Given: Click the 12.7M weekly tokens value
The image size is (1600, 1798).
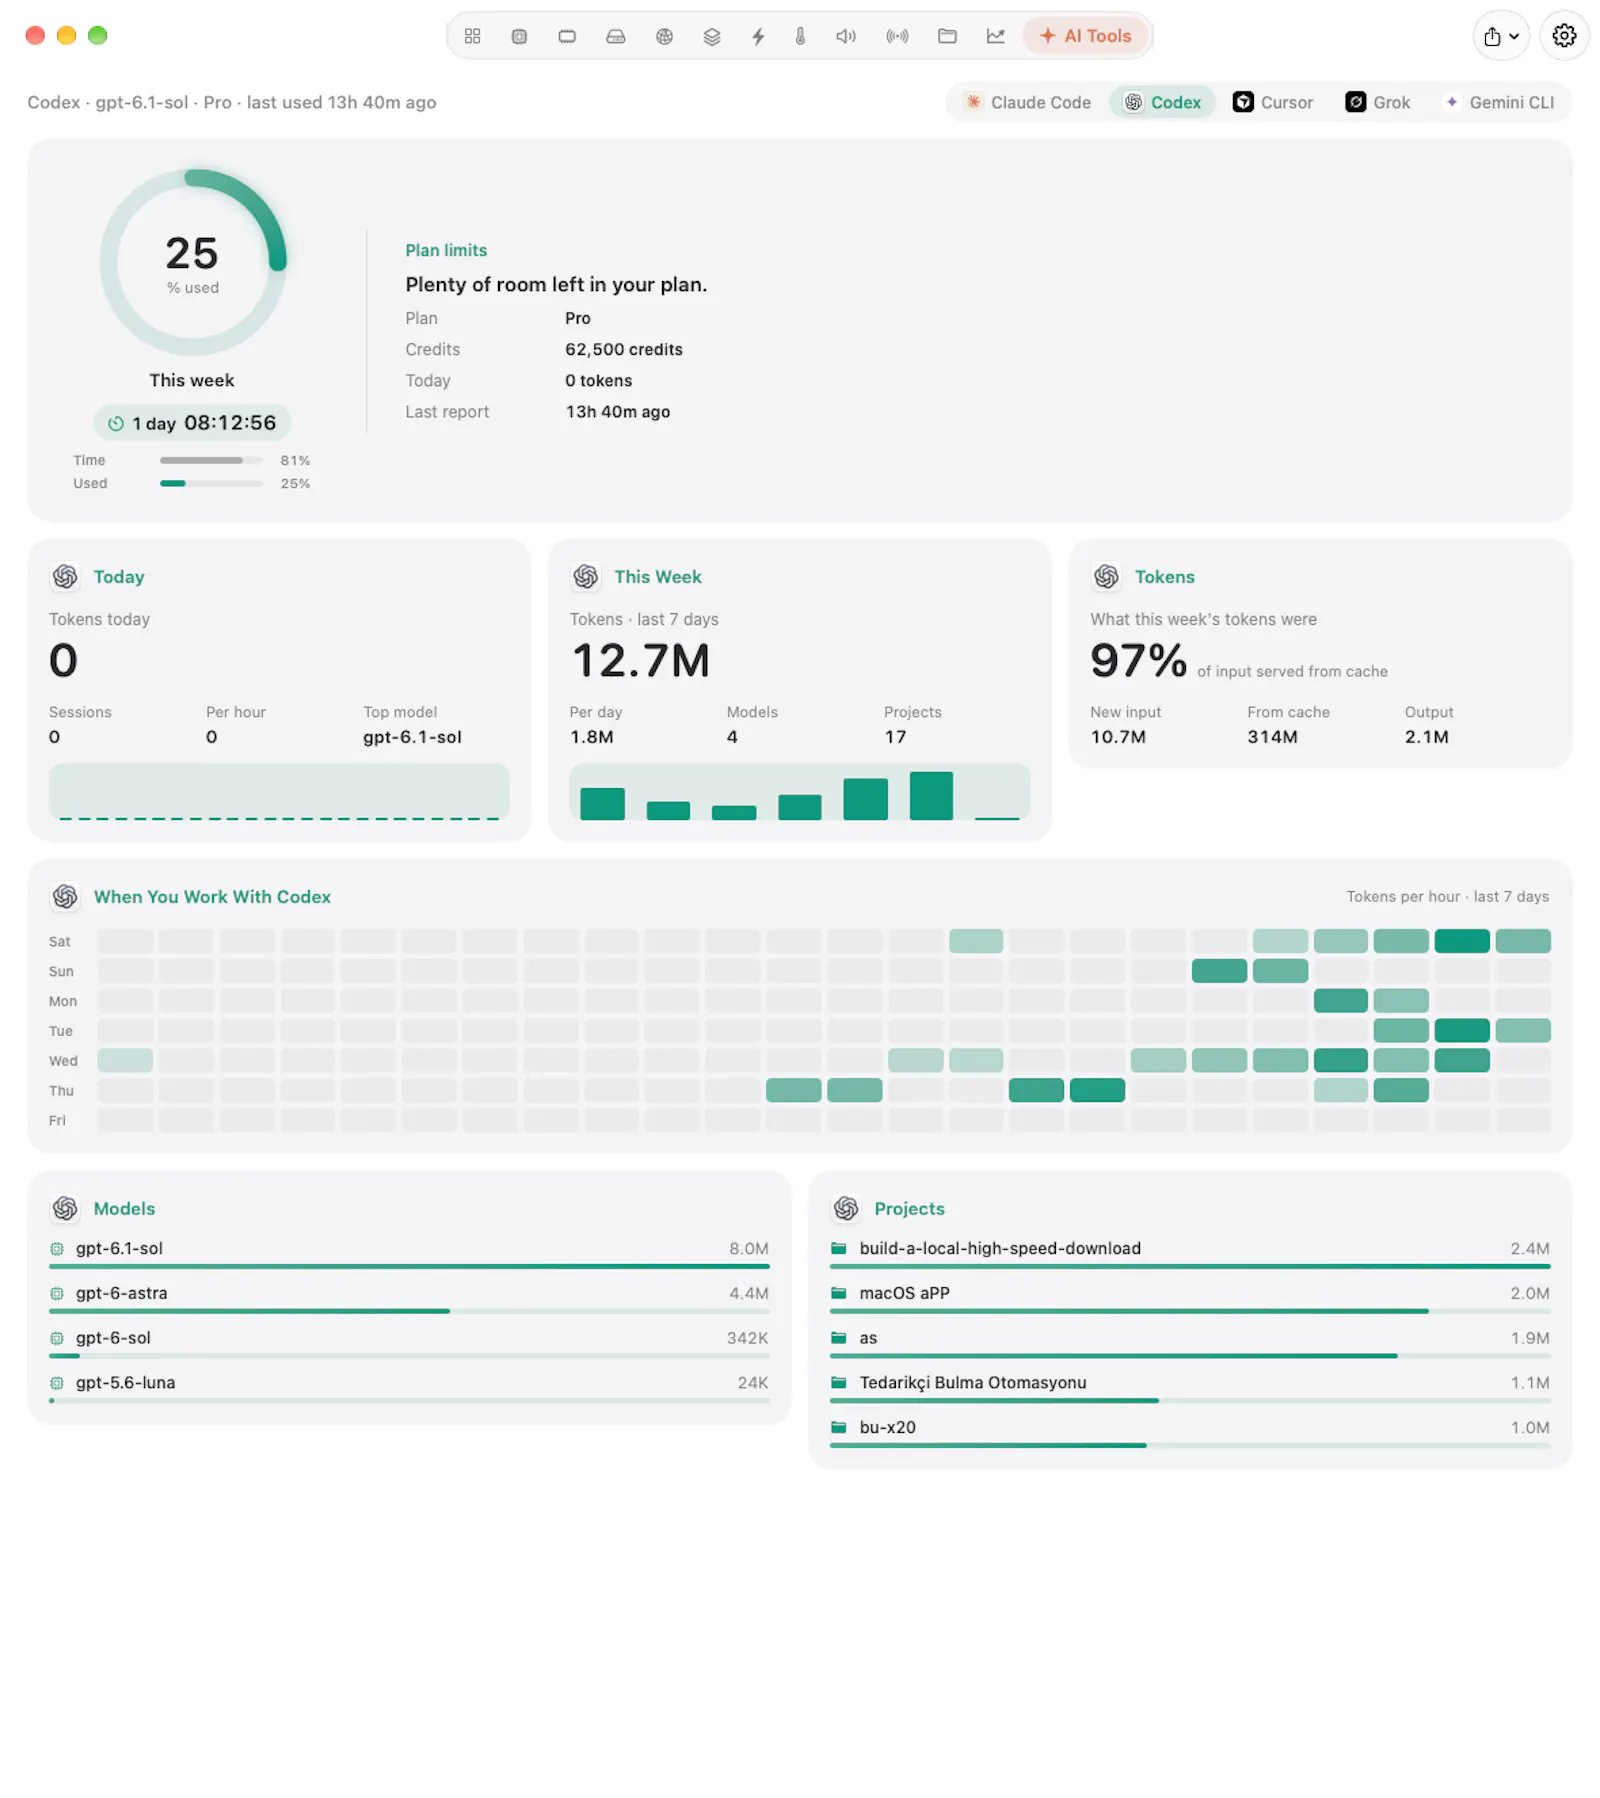Looking at the screenshot, I should tap(640, 661).
